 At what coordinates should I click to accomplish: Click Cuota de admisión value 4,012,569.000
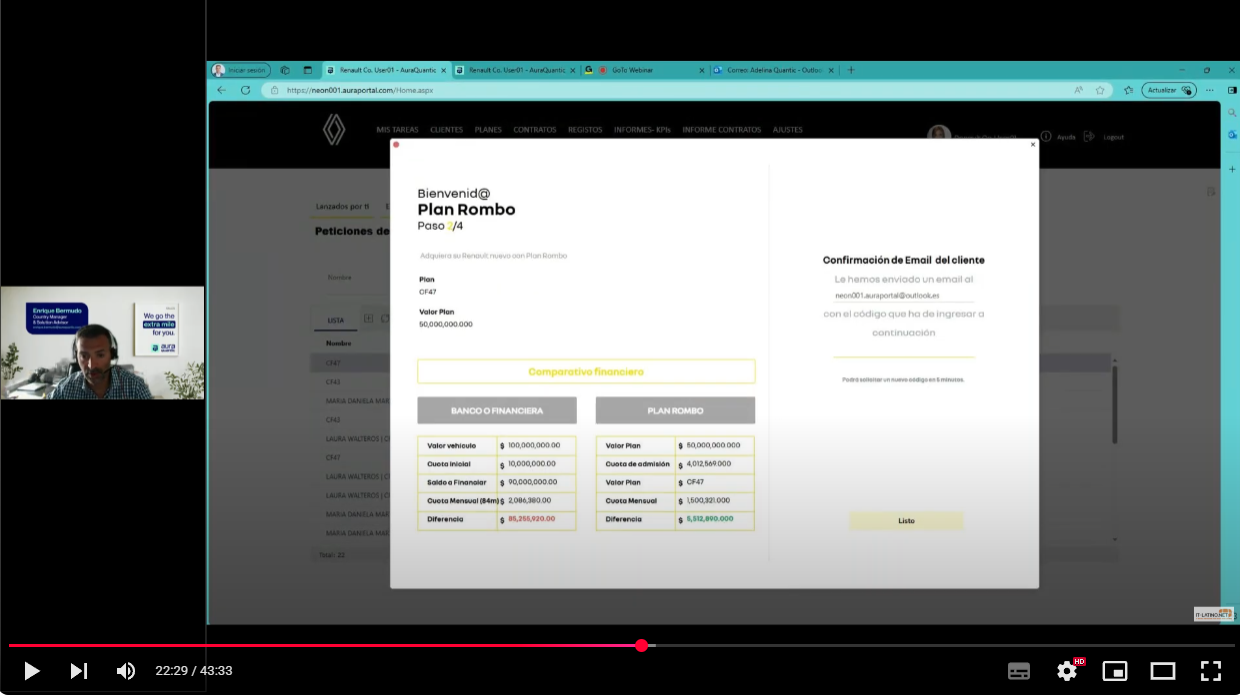coord(708,463)
